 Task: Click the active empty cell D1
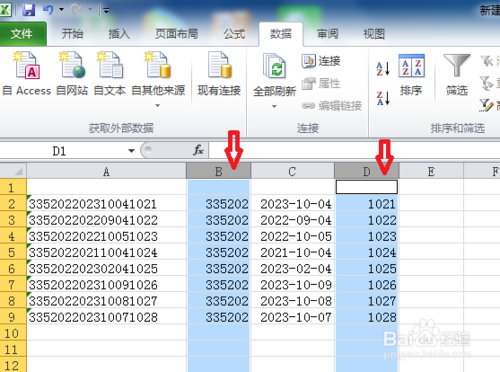pos(367,187)
